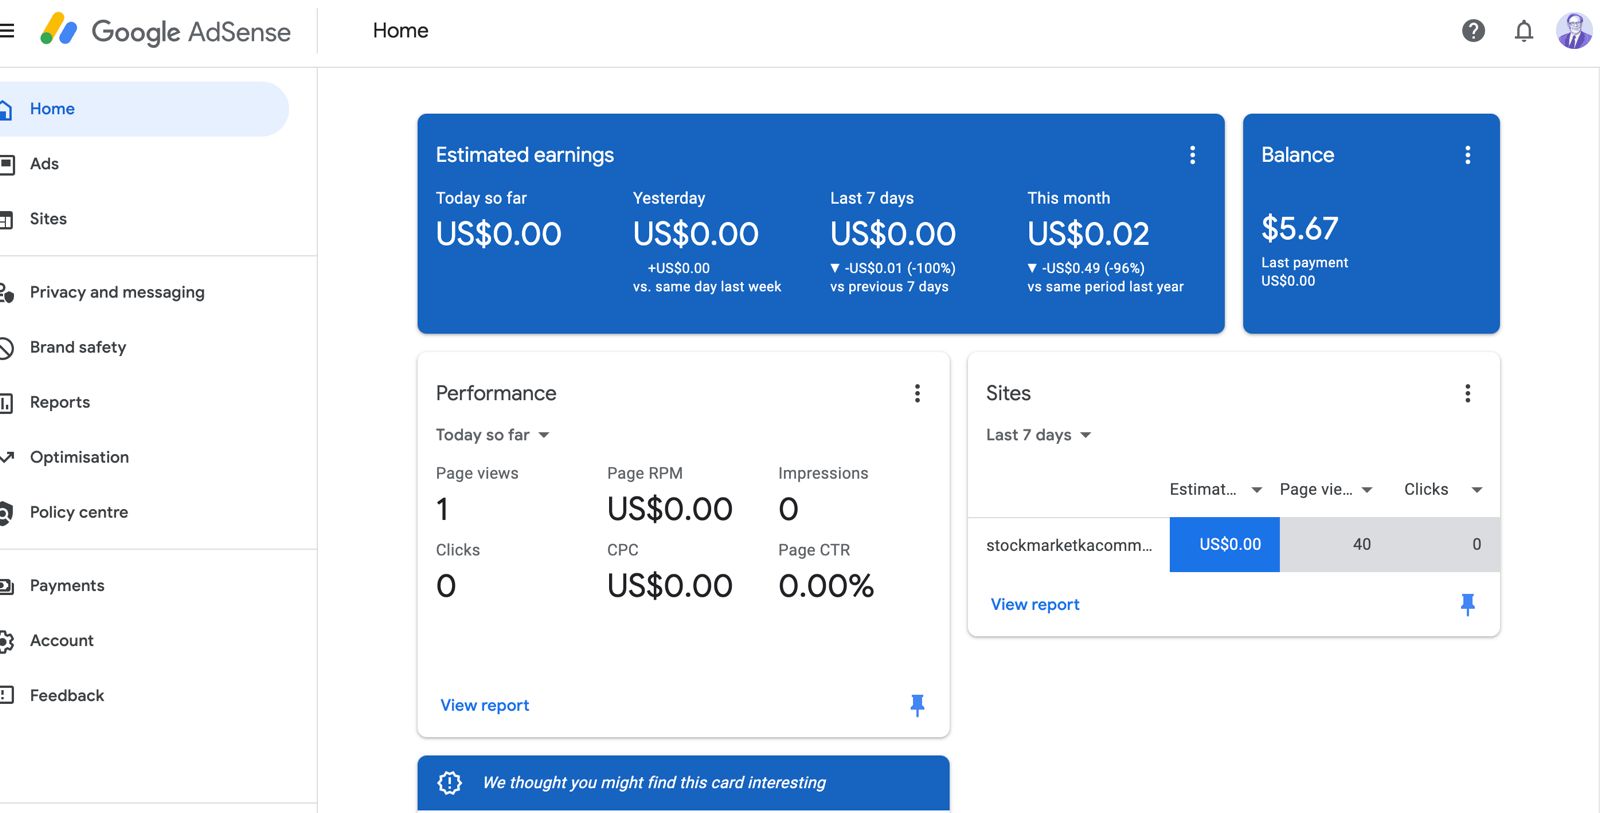Click 'We thought you might find this card interesting' banner
The image size is (1600, 813).
(x=683, y=783)
